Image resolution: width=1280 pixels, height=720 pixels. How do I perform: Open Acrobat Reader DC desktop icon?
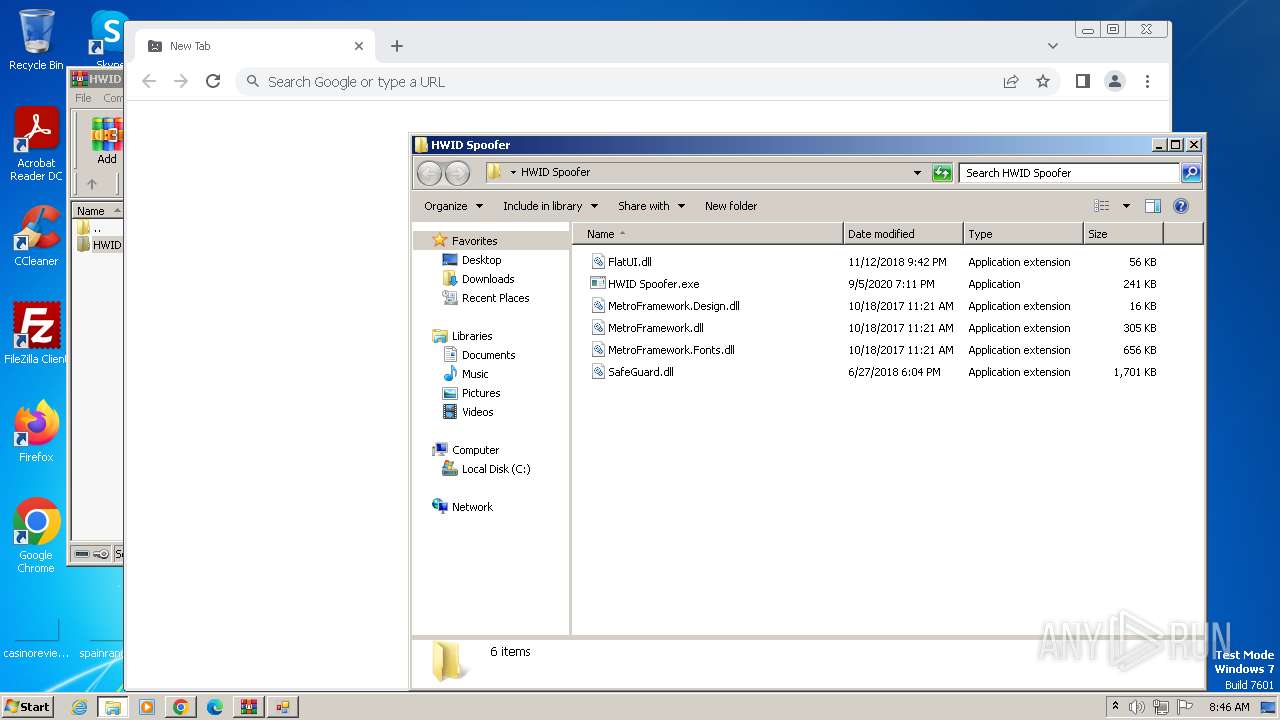pos(36,145)
